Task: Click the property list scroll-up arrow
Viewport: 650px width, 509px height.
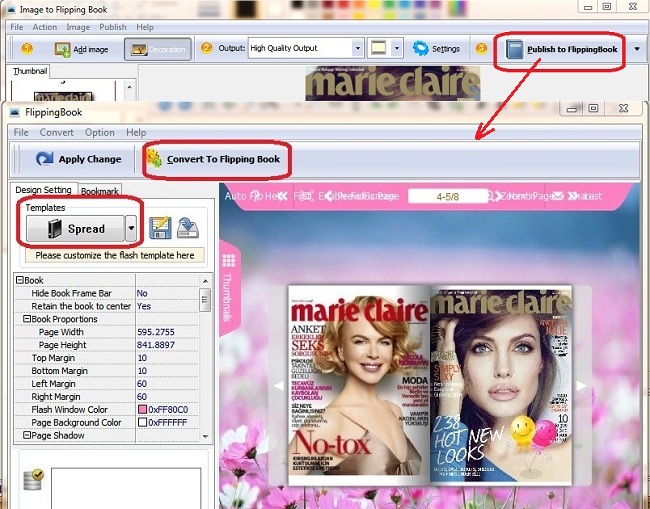Action: (206, 281)
